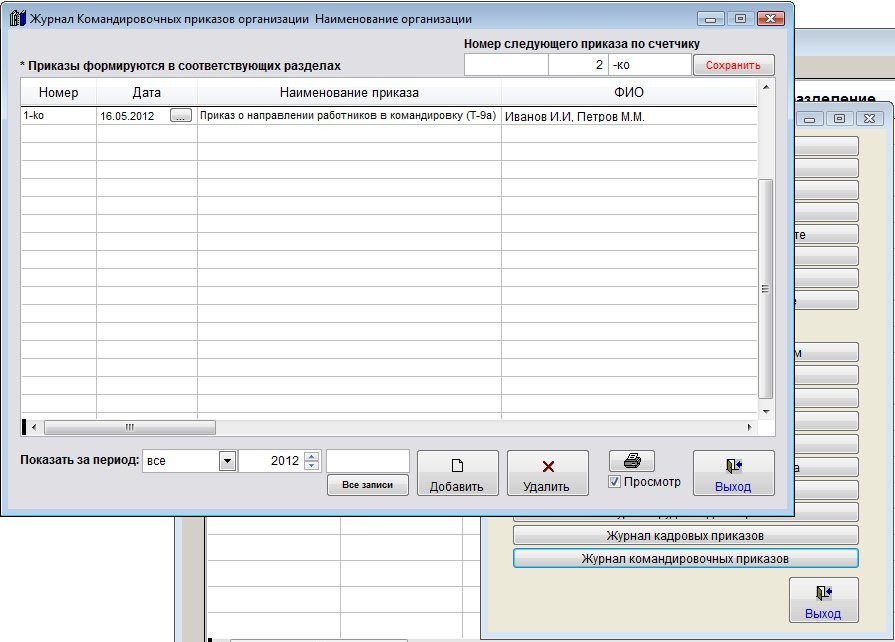Open Журнал командировочных приказов
This screenshot has height=642, width=895.
coord(685,558)
